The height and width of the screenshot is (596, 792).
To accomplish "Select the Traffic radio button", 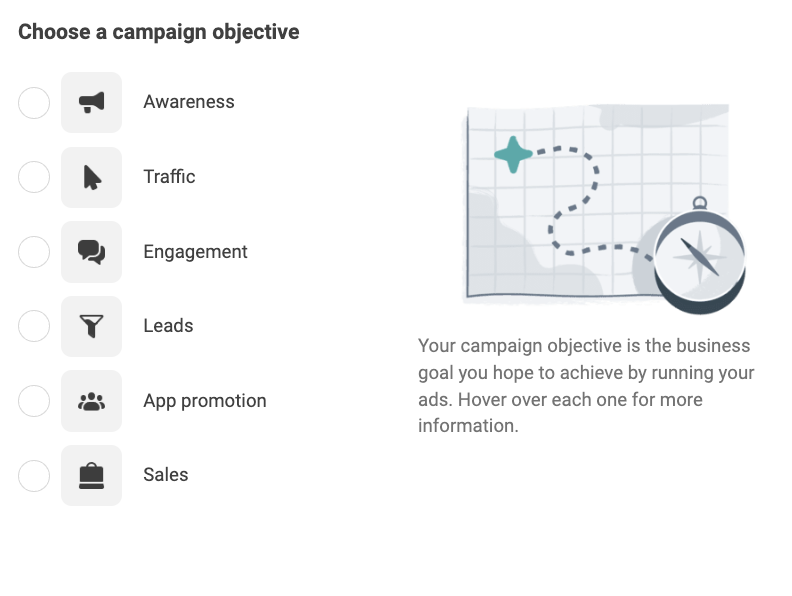I will [34, 177].
